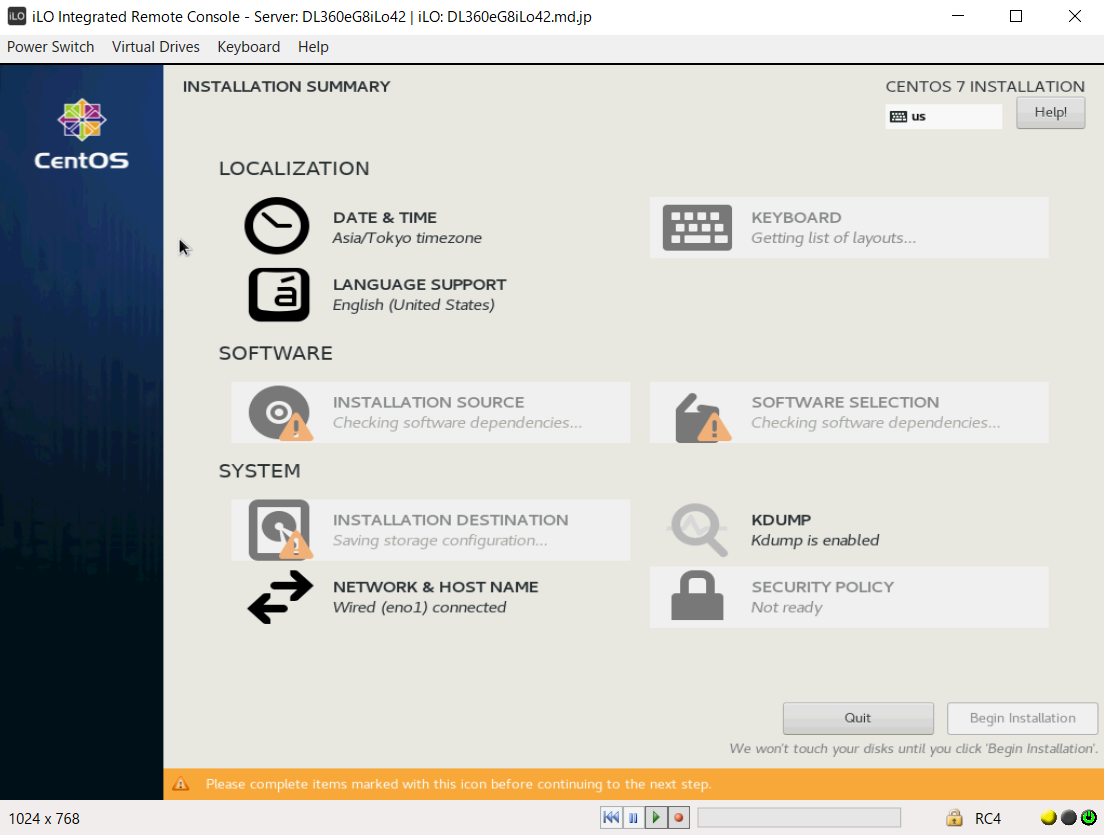
Task: Click Installation Source disc icon
Action: pos(280,413)
